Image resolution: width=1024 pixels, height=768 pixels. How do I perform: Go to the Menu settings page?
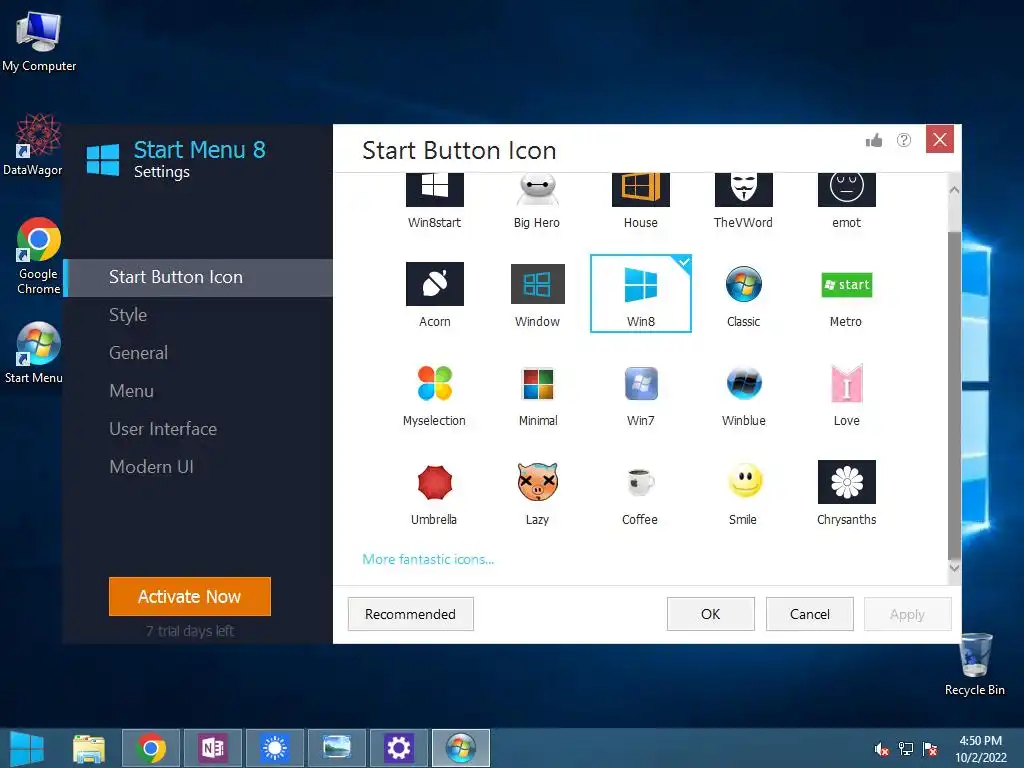[131, 391]
